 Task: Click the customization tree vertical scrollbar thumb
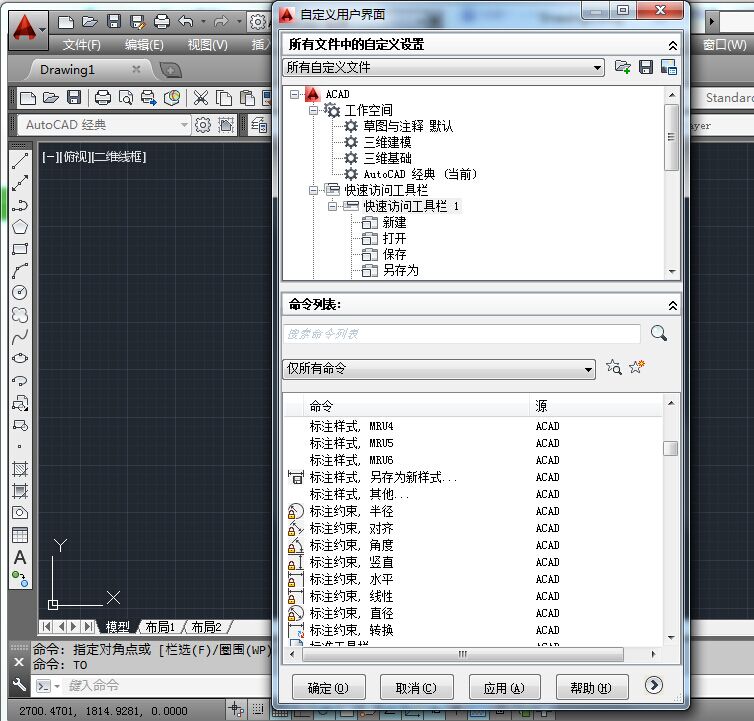(x=671, y=137)
